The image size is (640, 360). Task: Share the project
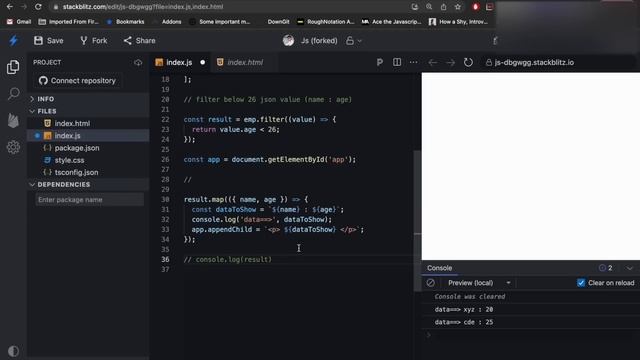[140, 40]
